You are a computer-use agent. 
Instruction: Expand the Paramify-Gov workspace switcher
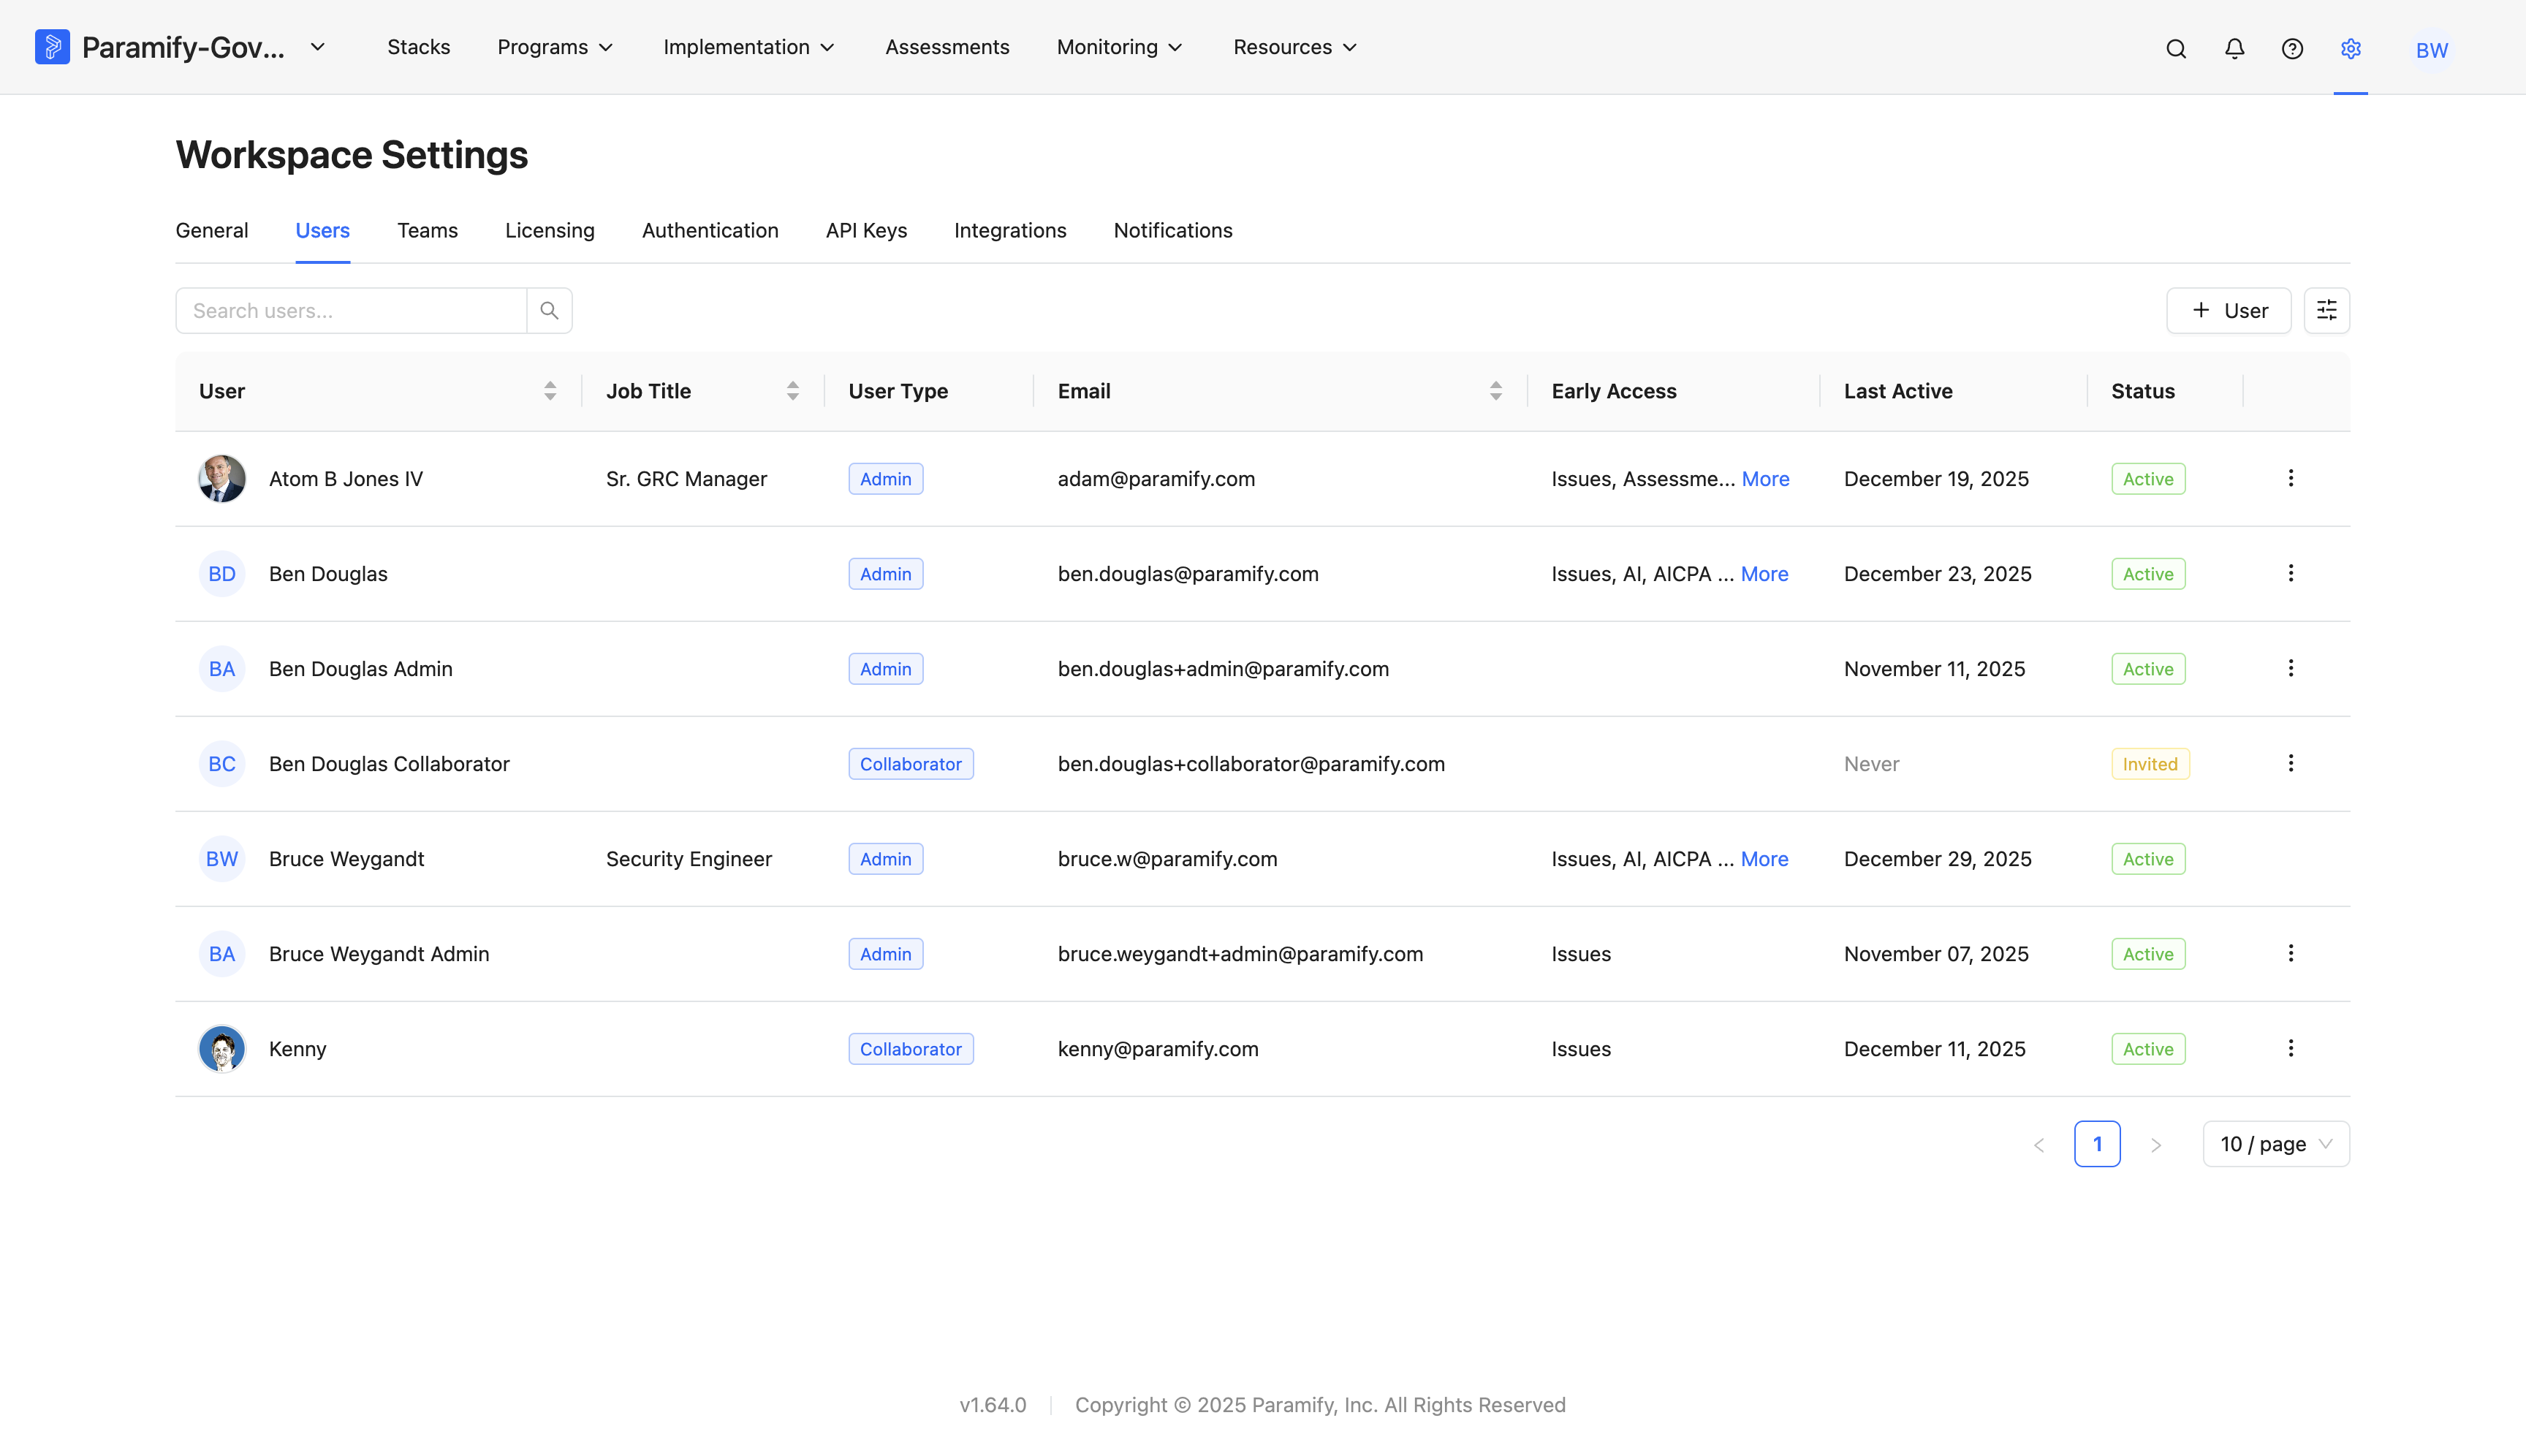point(318,47)
